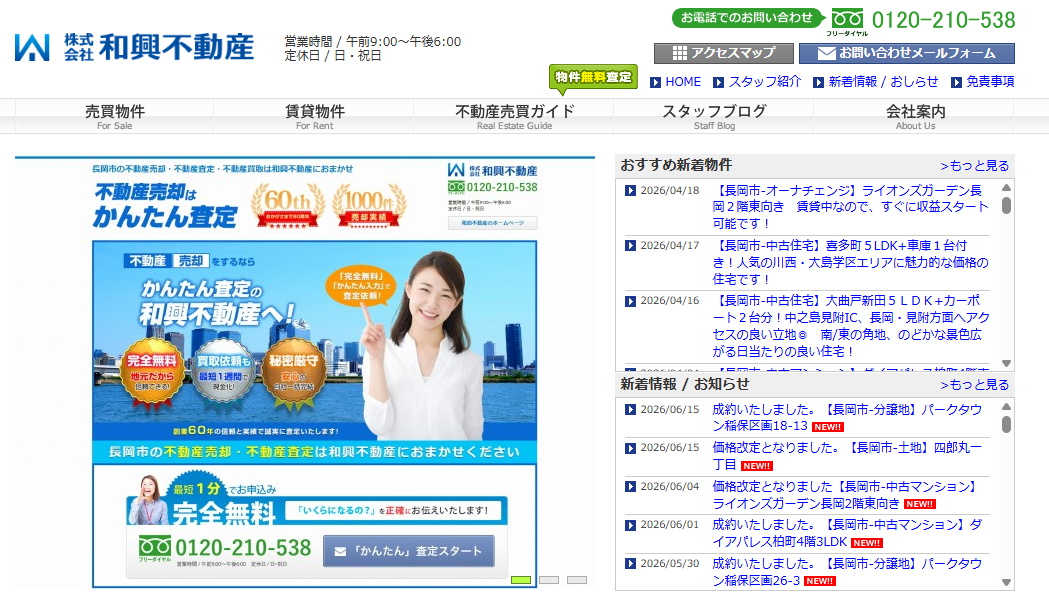Open 成約いたしました パークタウン稲保区画18-13 news
The height and width of the screenshot is (608, 1049).
coord(847,417)
